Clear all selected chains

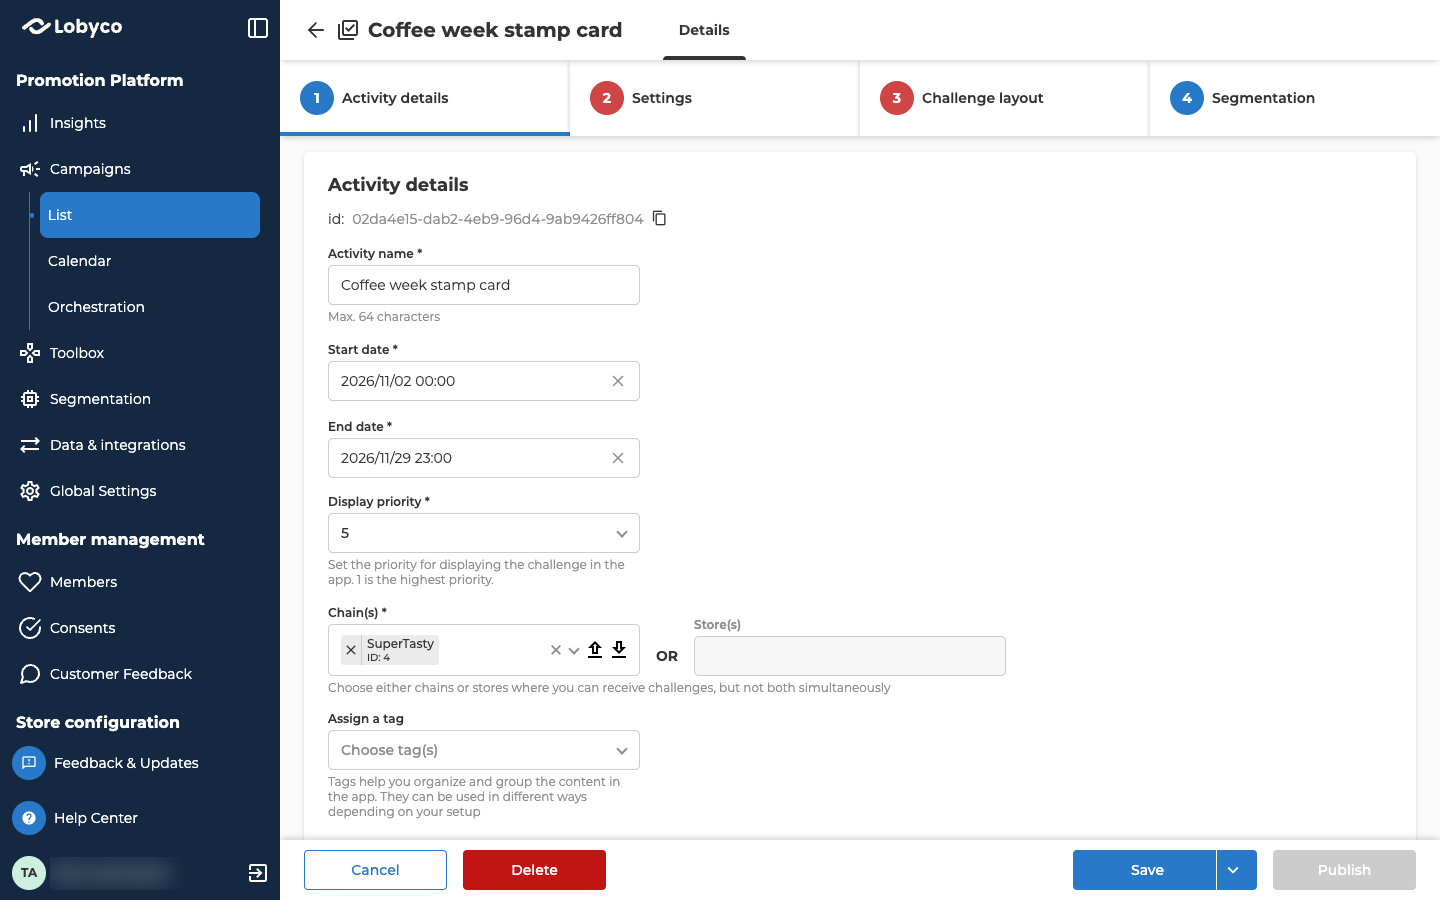(556, 650)
